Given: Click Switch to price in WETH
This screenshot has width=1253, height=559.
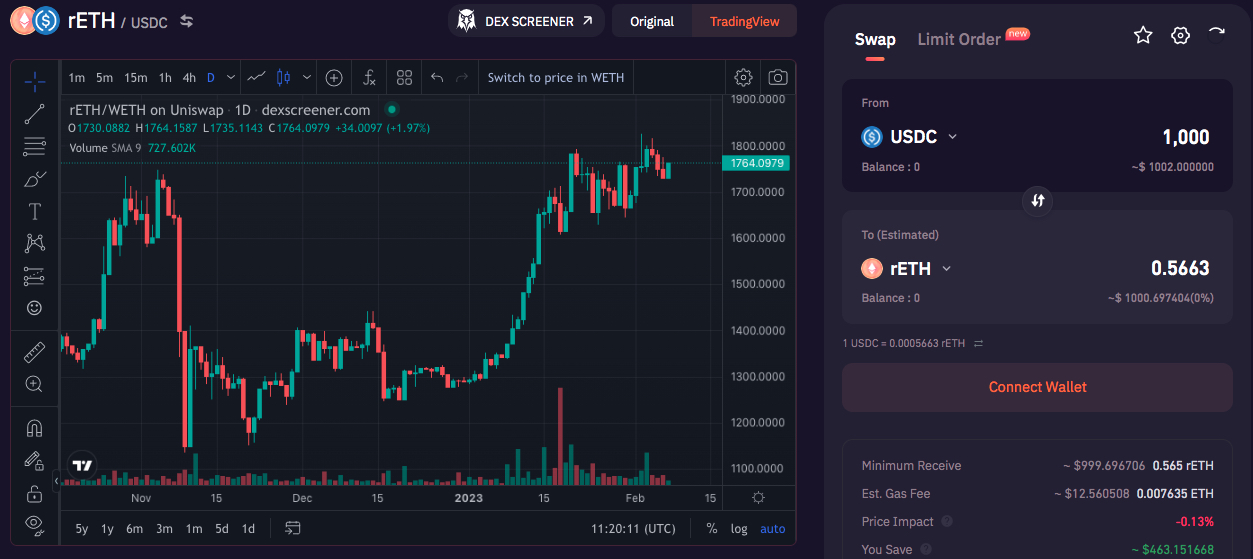Looking at the screenshot, I should [x=556, y=77].
